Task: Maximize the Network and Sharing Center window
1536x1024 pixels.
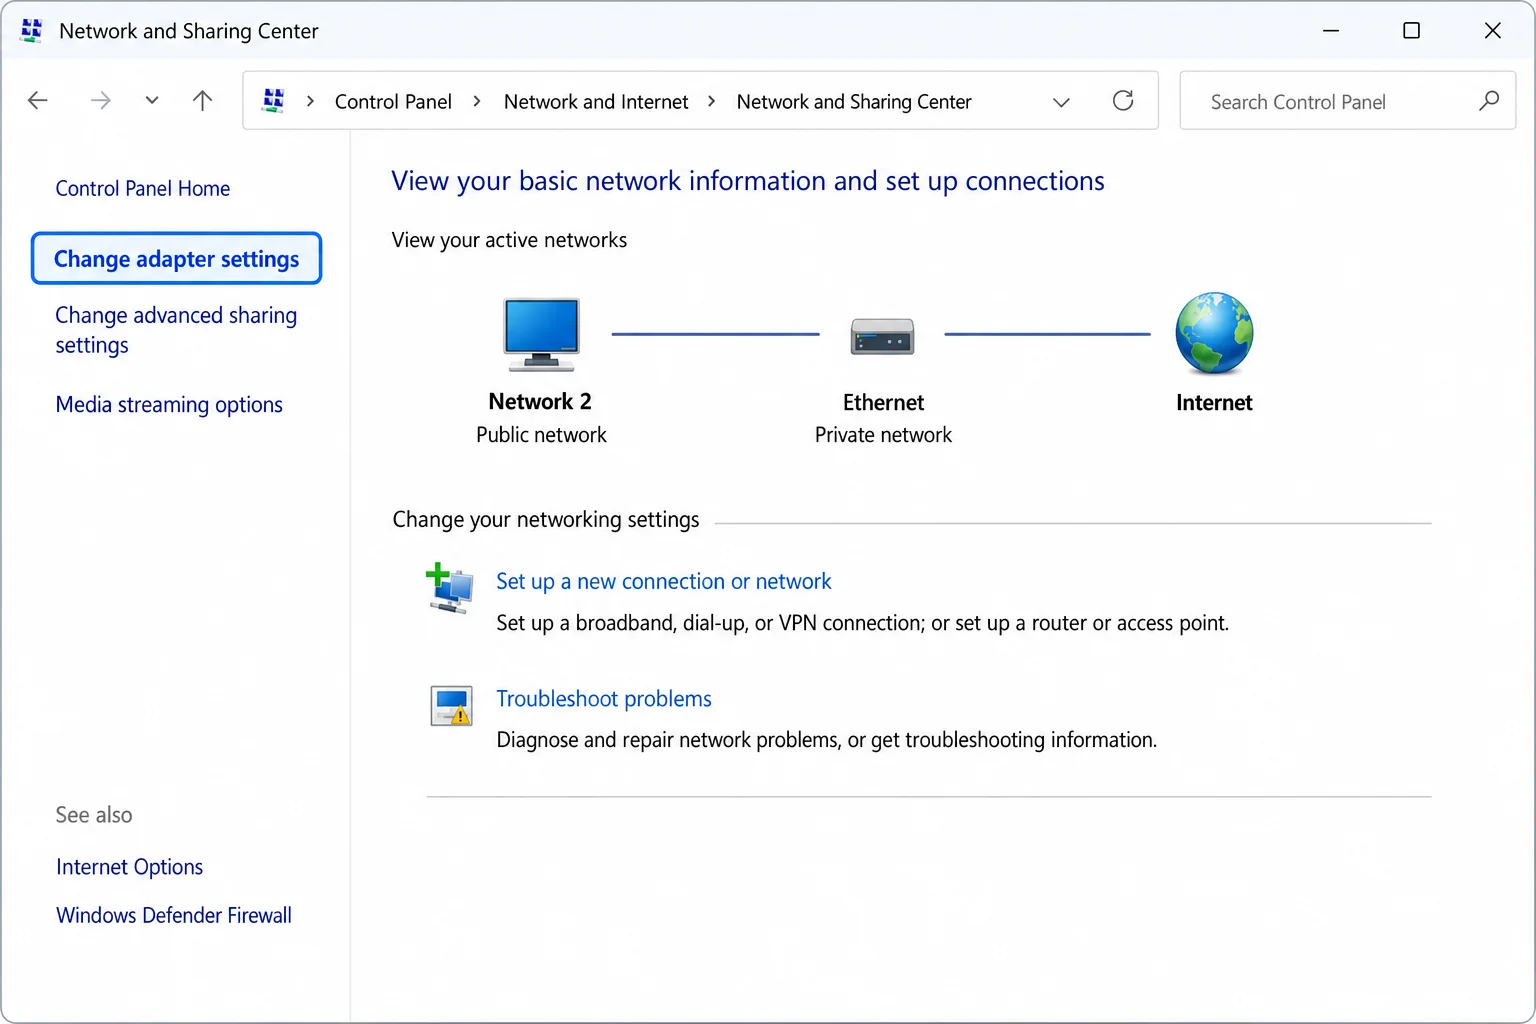Action: pyautogui.click(x=1411, y=30)
